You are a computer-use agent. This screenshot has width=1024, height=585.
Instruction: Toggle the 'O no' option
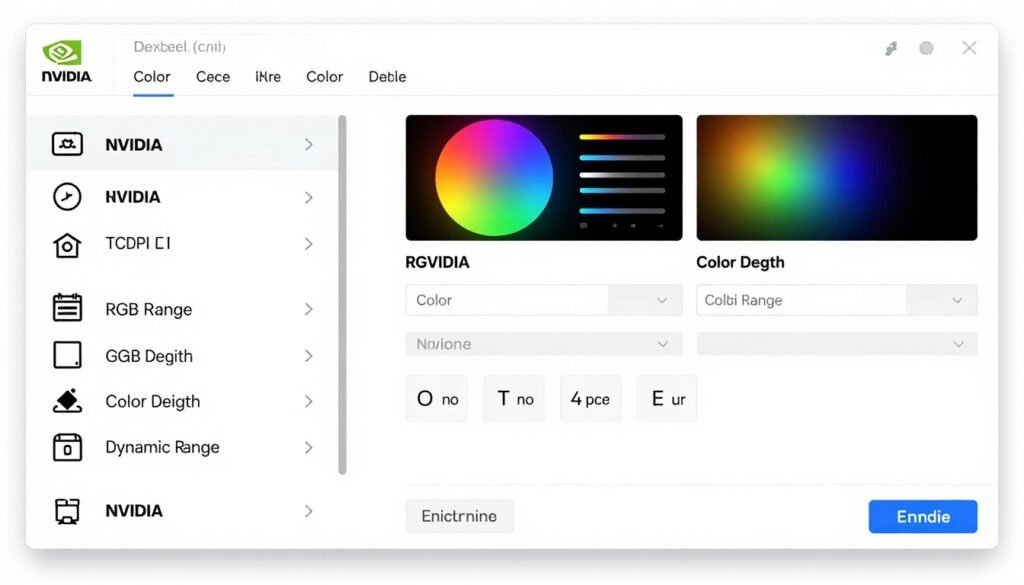437,398
